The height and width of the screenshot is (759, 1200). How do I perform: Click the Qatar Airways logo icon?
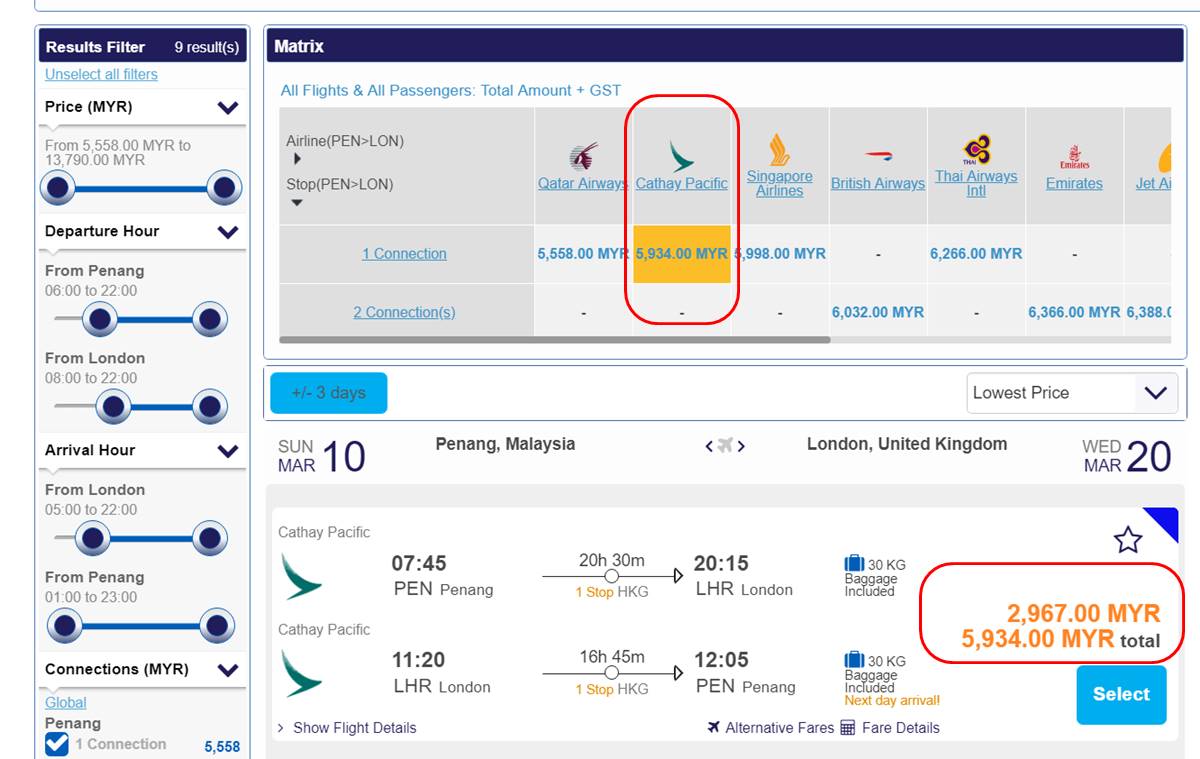point(583,157)
